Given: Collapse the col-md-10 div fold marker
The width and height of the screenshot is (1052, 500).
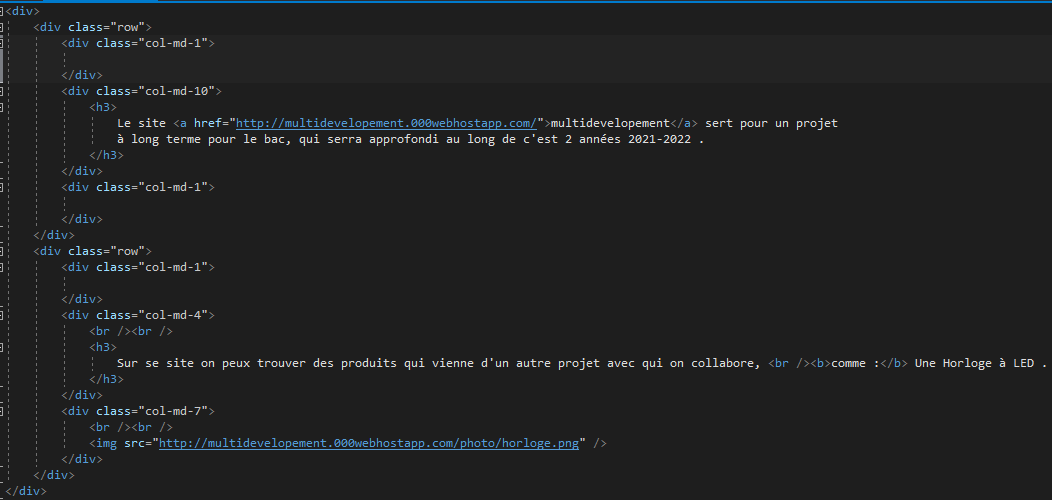Looking at the screenshot, I should click(1, 91).
